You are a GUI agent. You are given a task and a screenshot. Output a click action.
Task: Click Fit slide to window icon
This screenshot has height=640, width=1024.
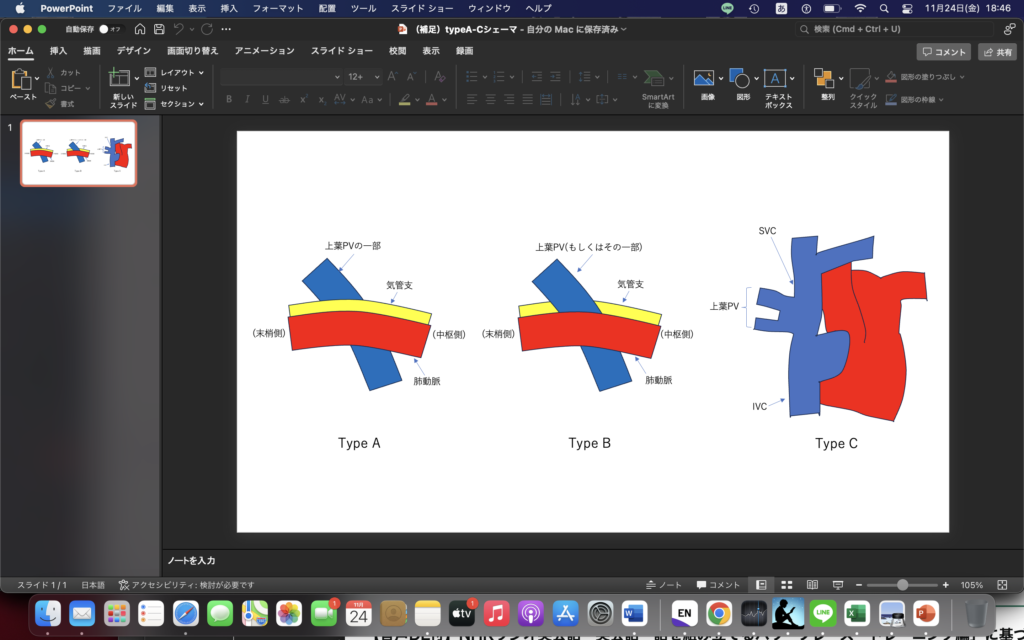(x=1002, y=585)
